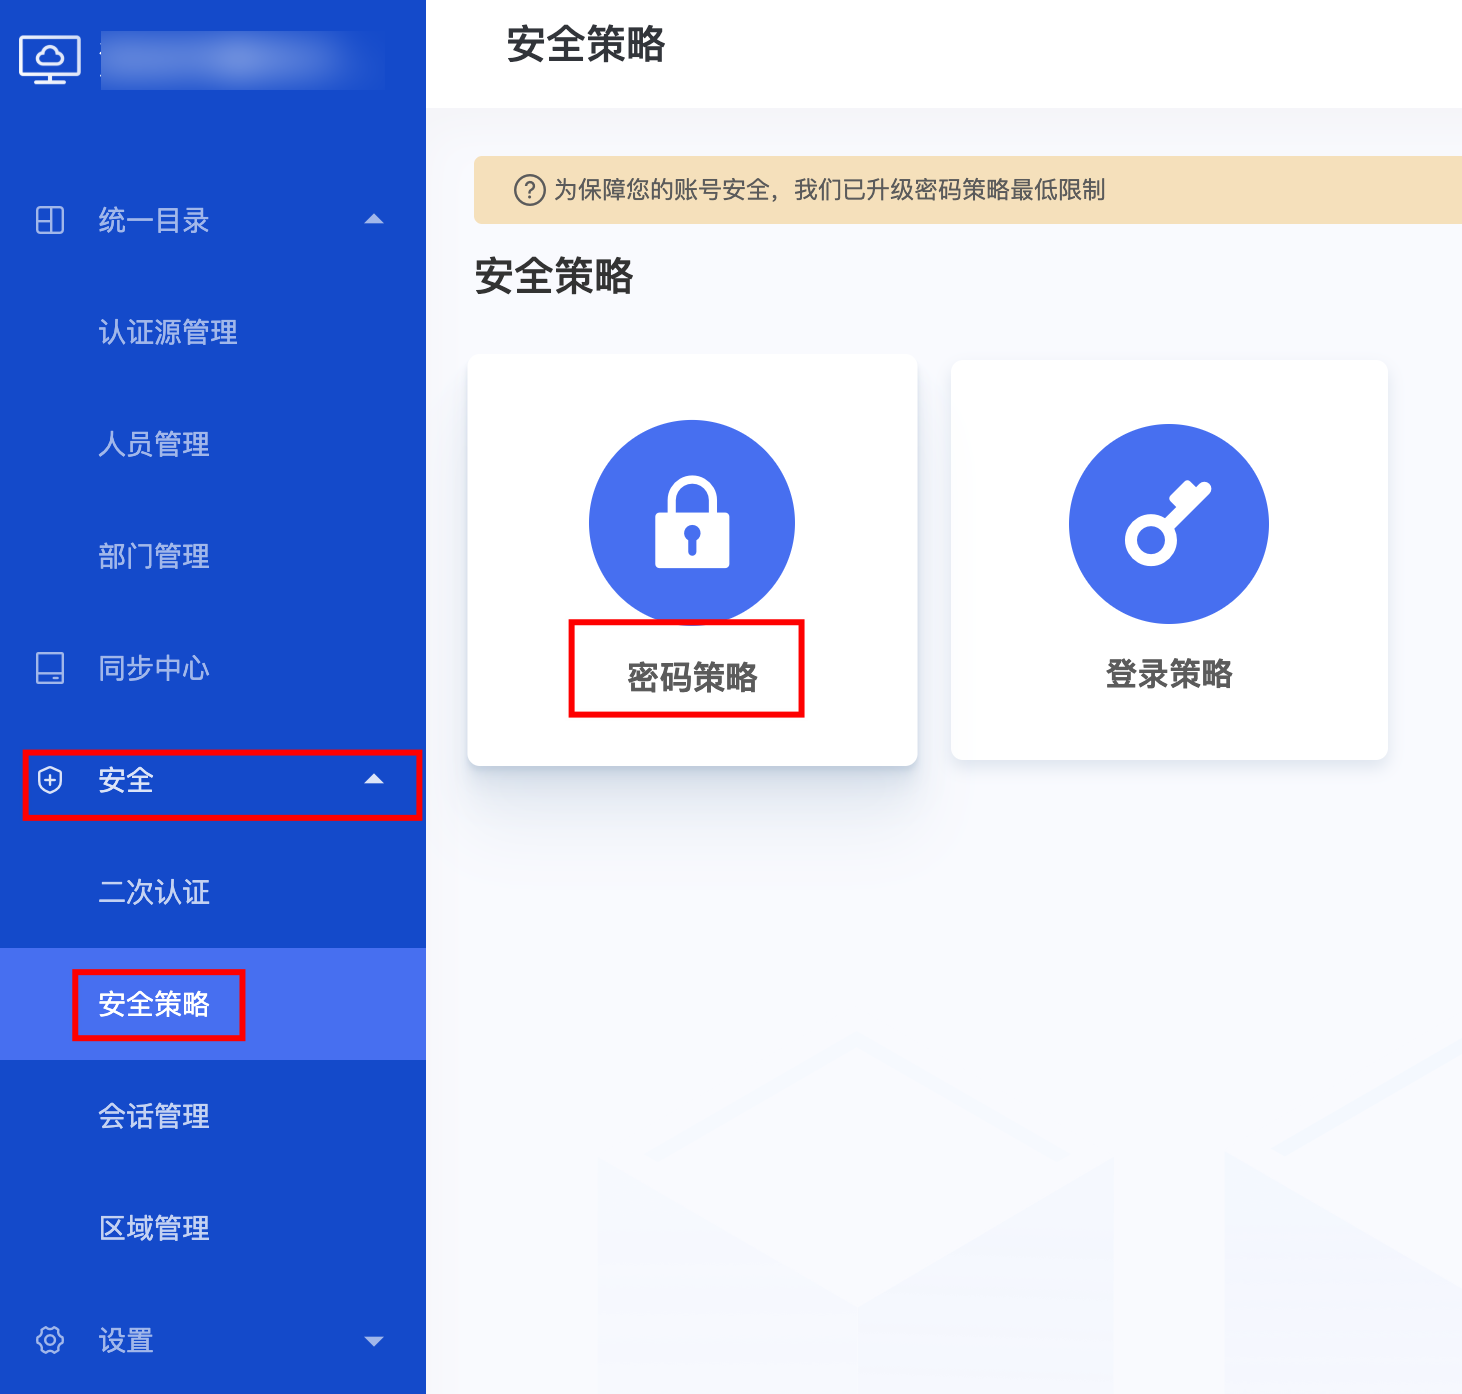The height and width of the screenshot is (1394, 1462).
Task: Click the security shield icon
Action: (50, 780)
